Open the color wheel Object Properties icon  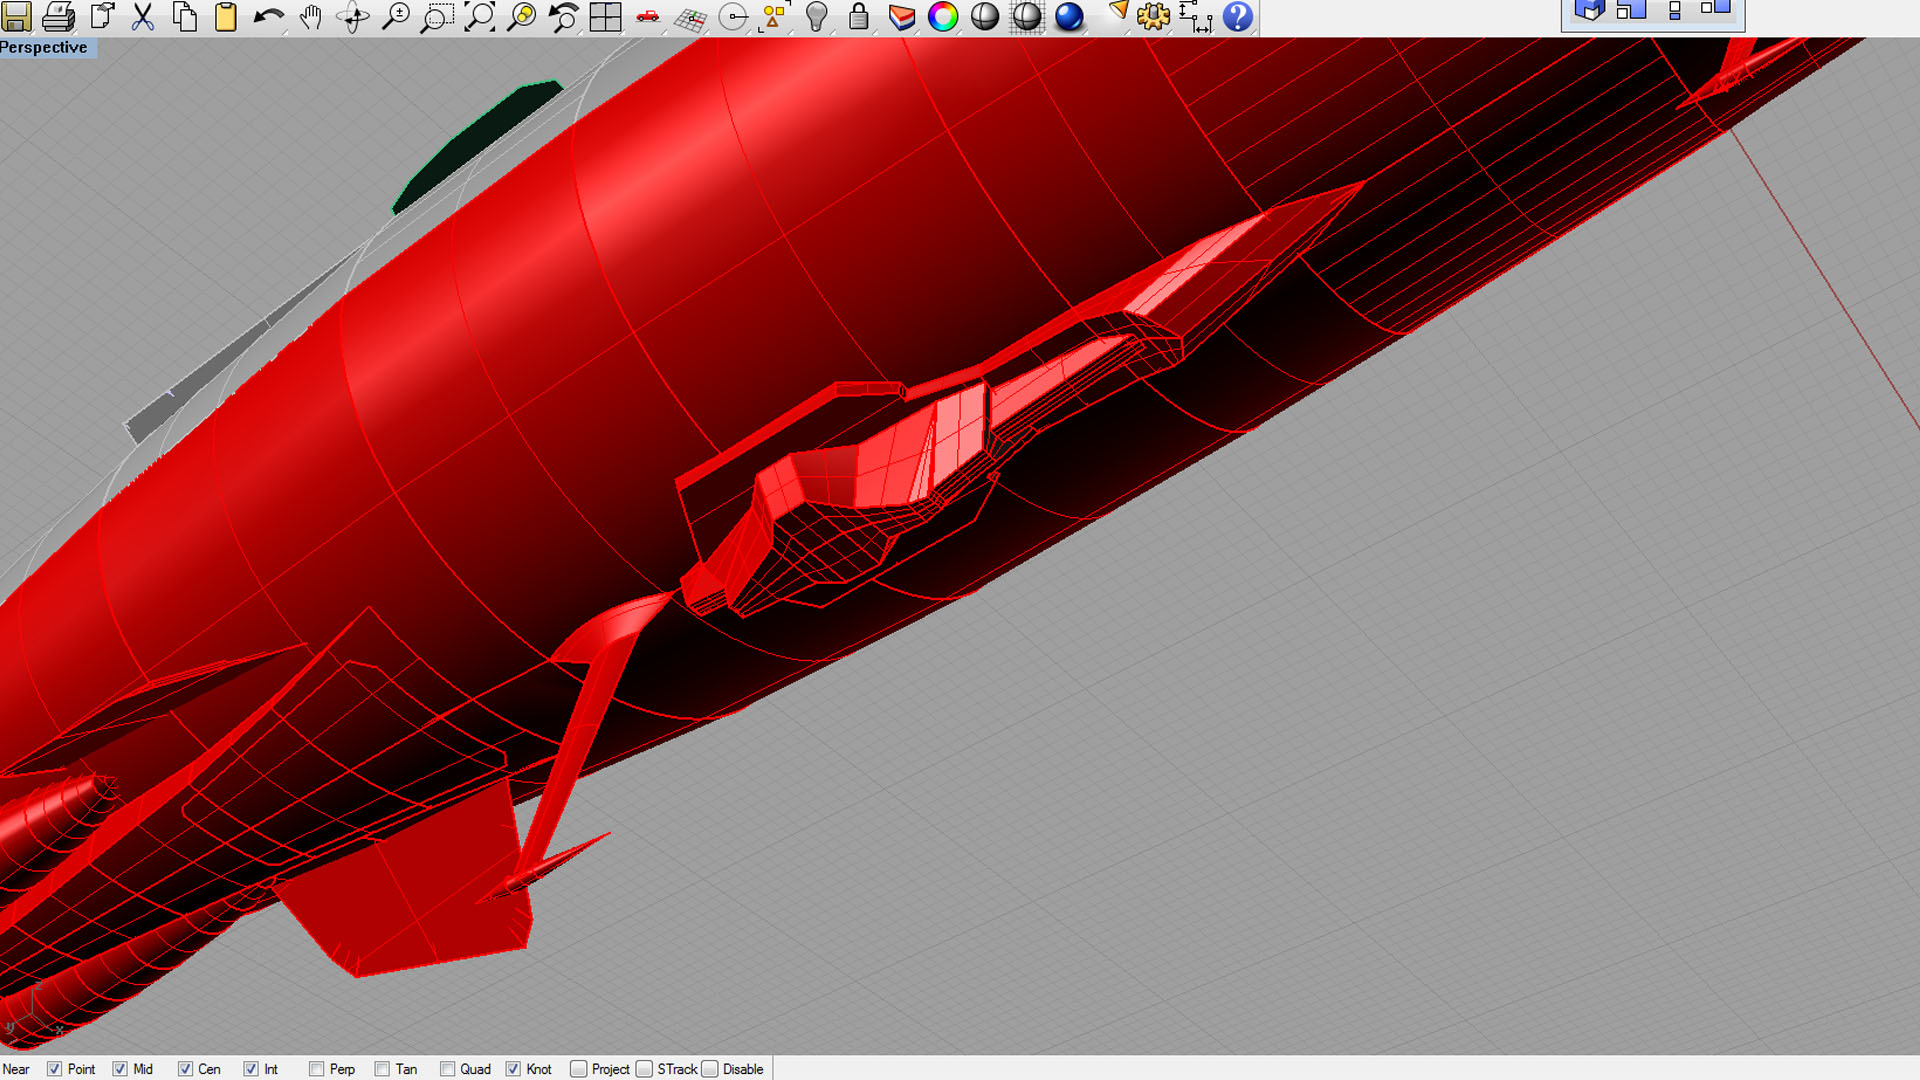pyautogui.click(x=943, y=16)
